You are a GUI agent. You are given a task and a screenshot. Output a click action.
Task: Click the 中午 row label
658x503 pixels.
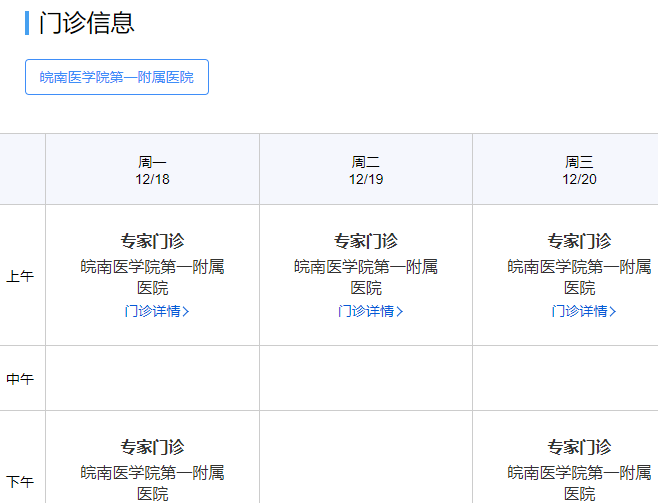click(20, 379)
